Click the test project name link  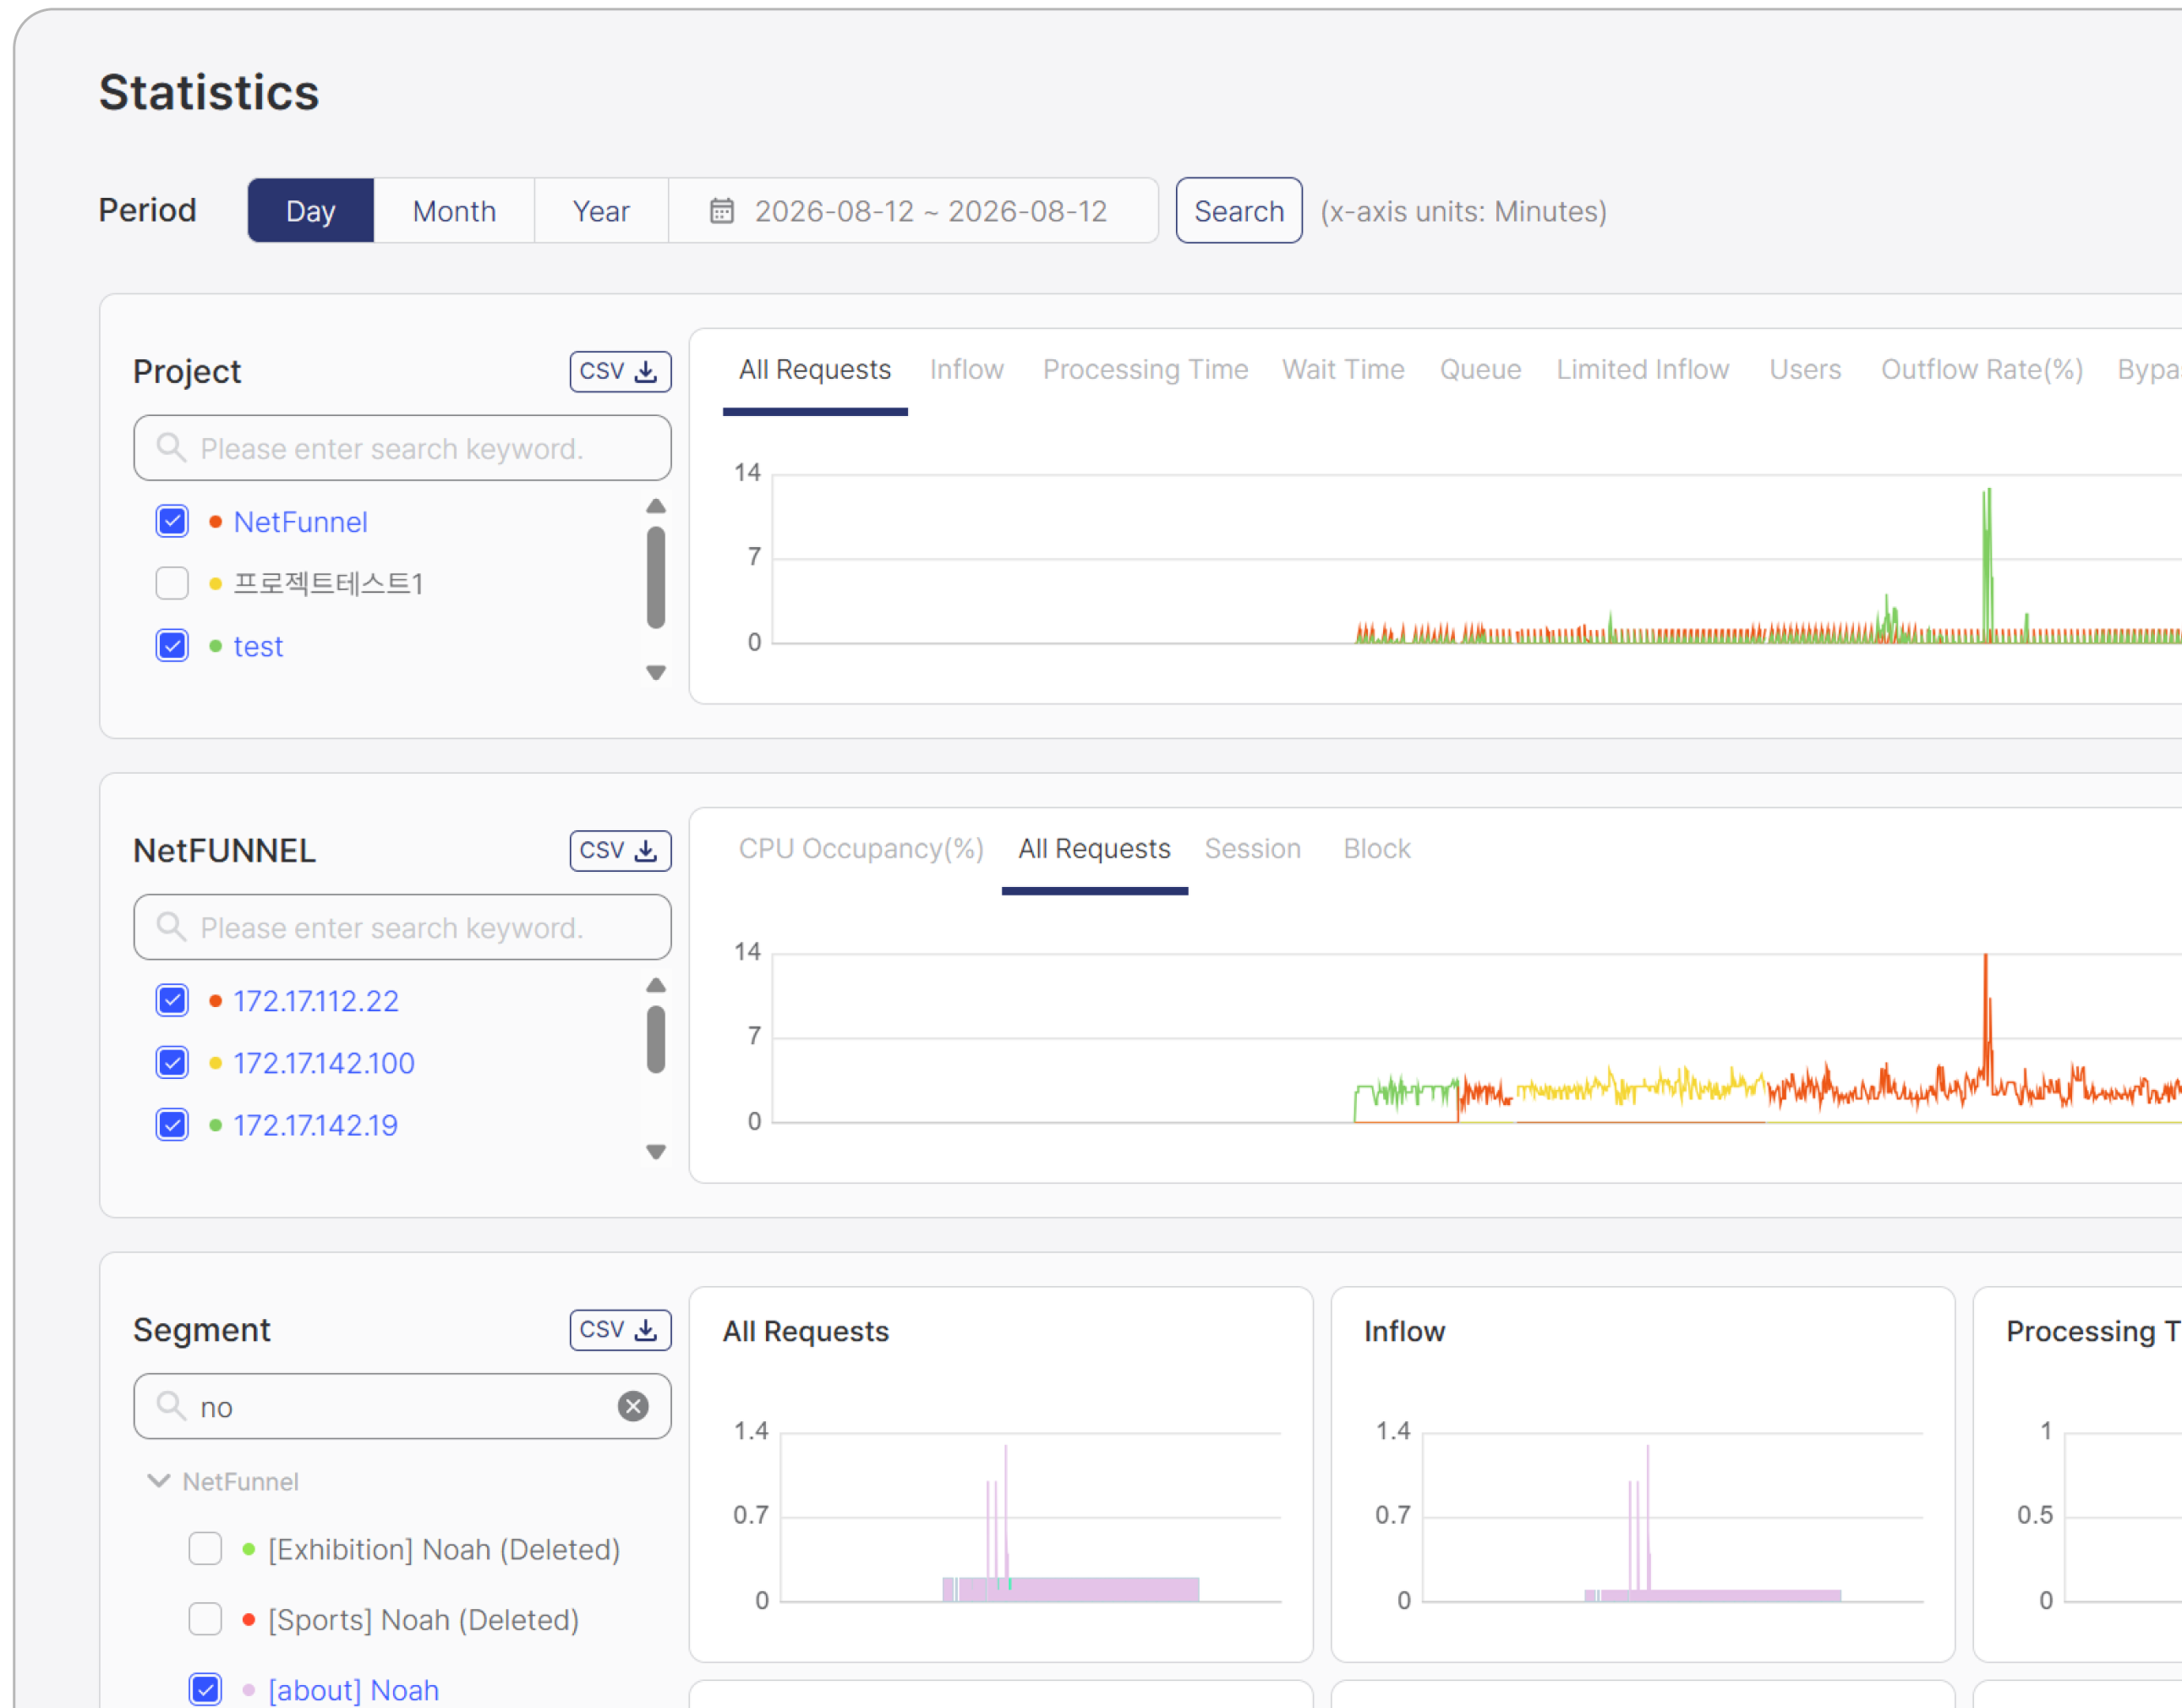258,646
